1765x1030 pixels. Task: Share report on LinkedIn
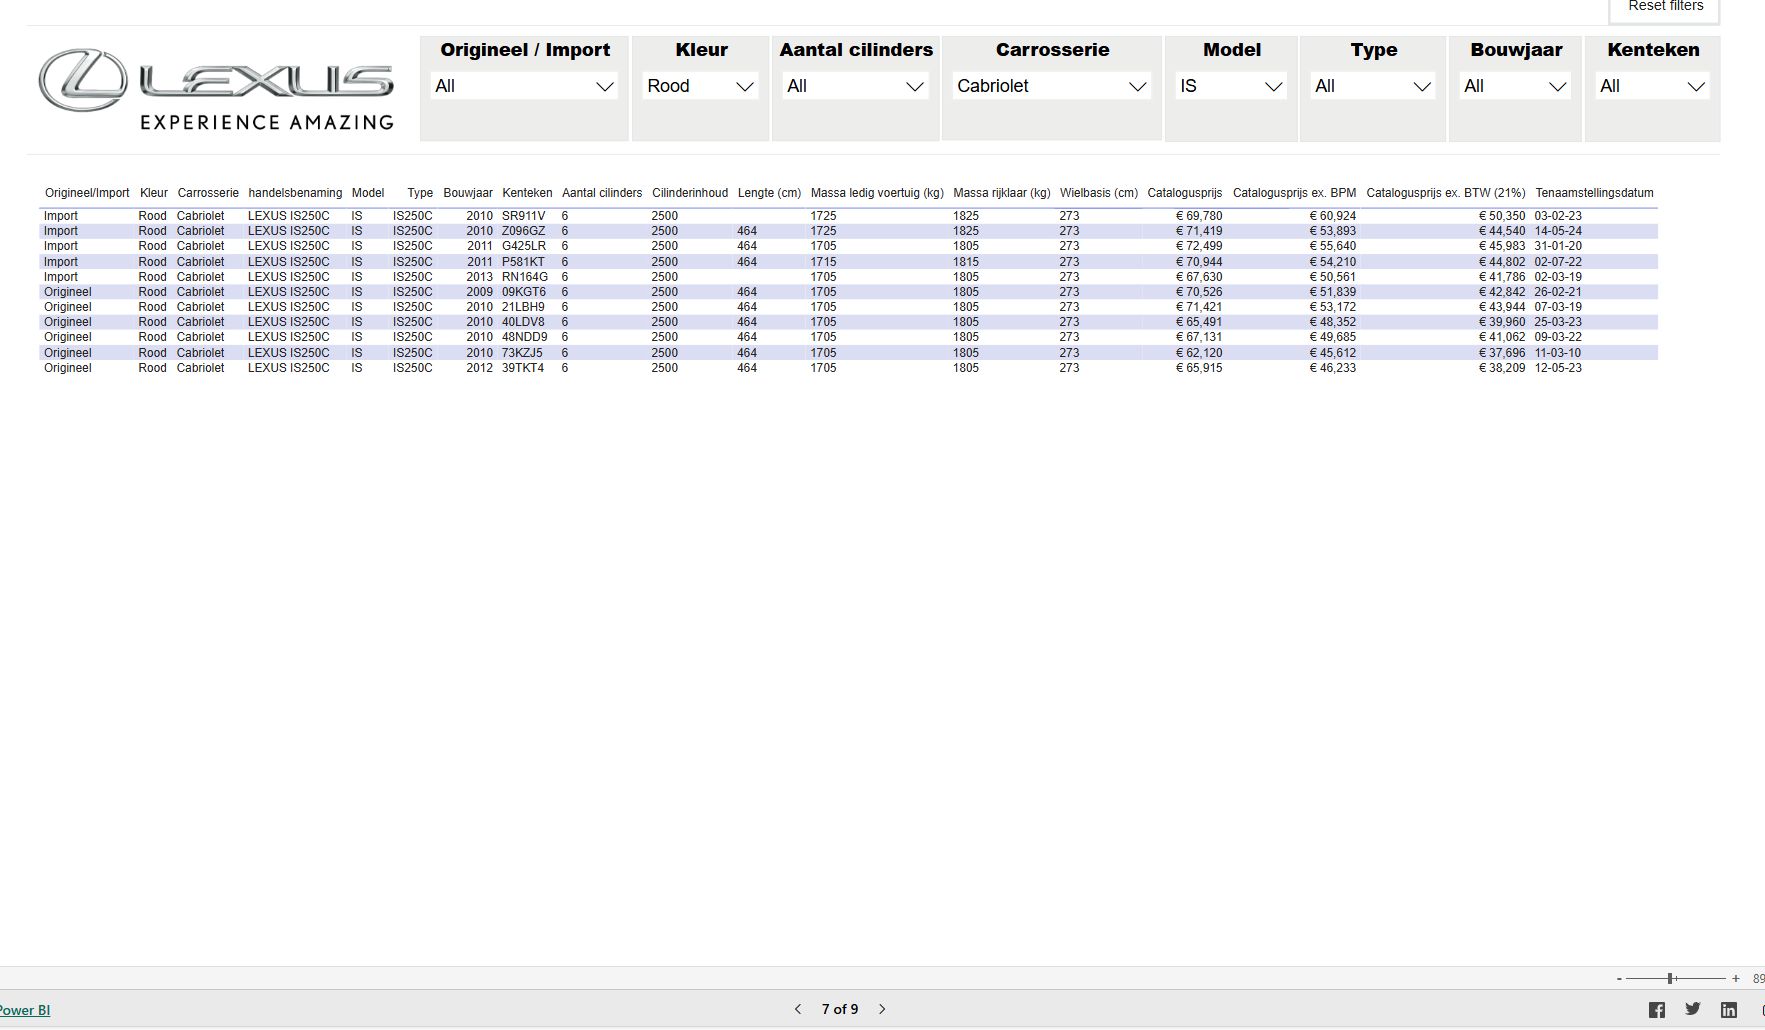point(1728,1010)
